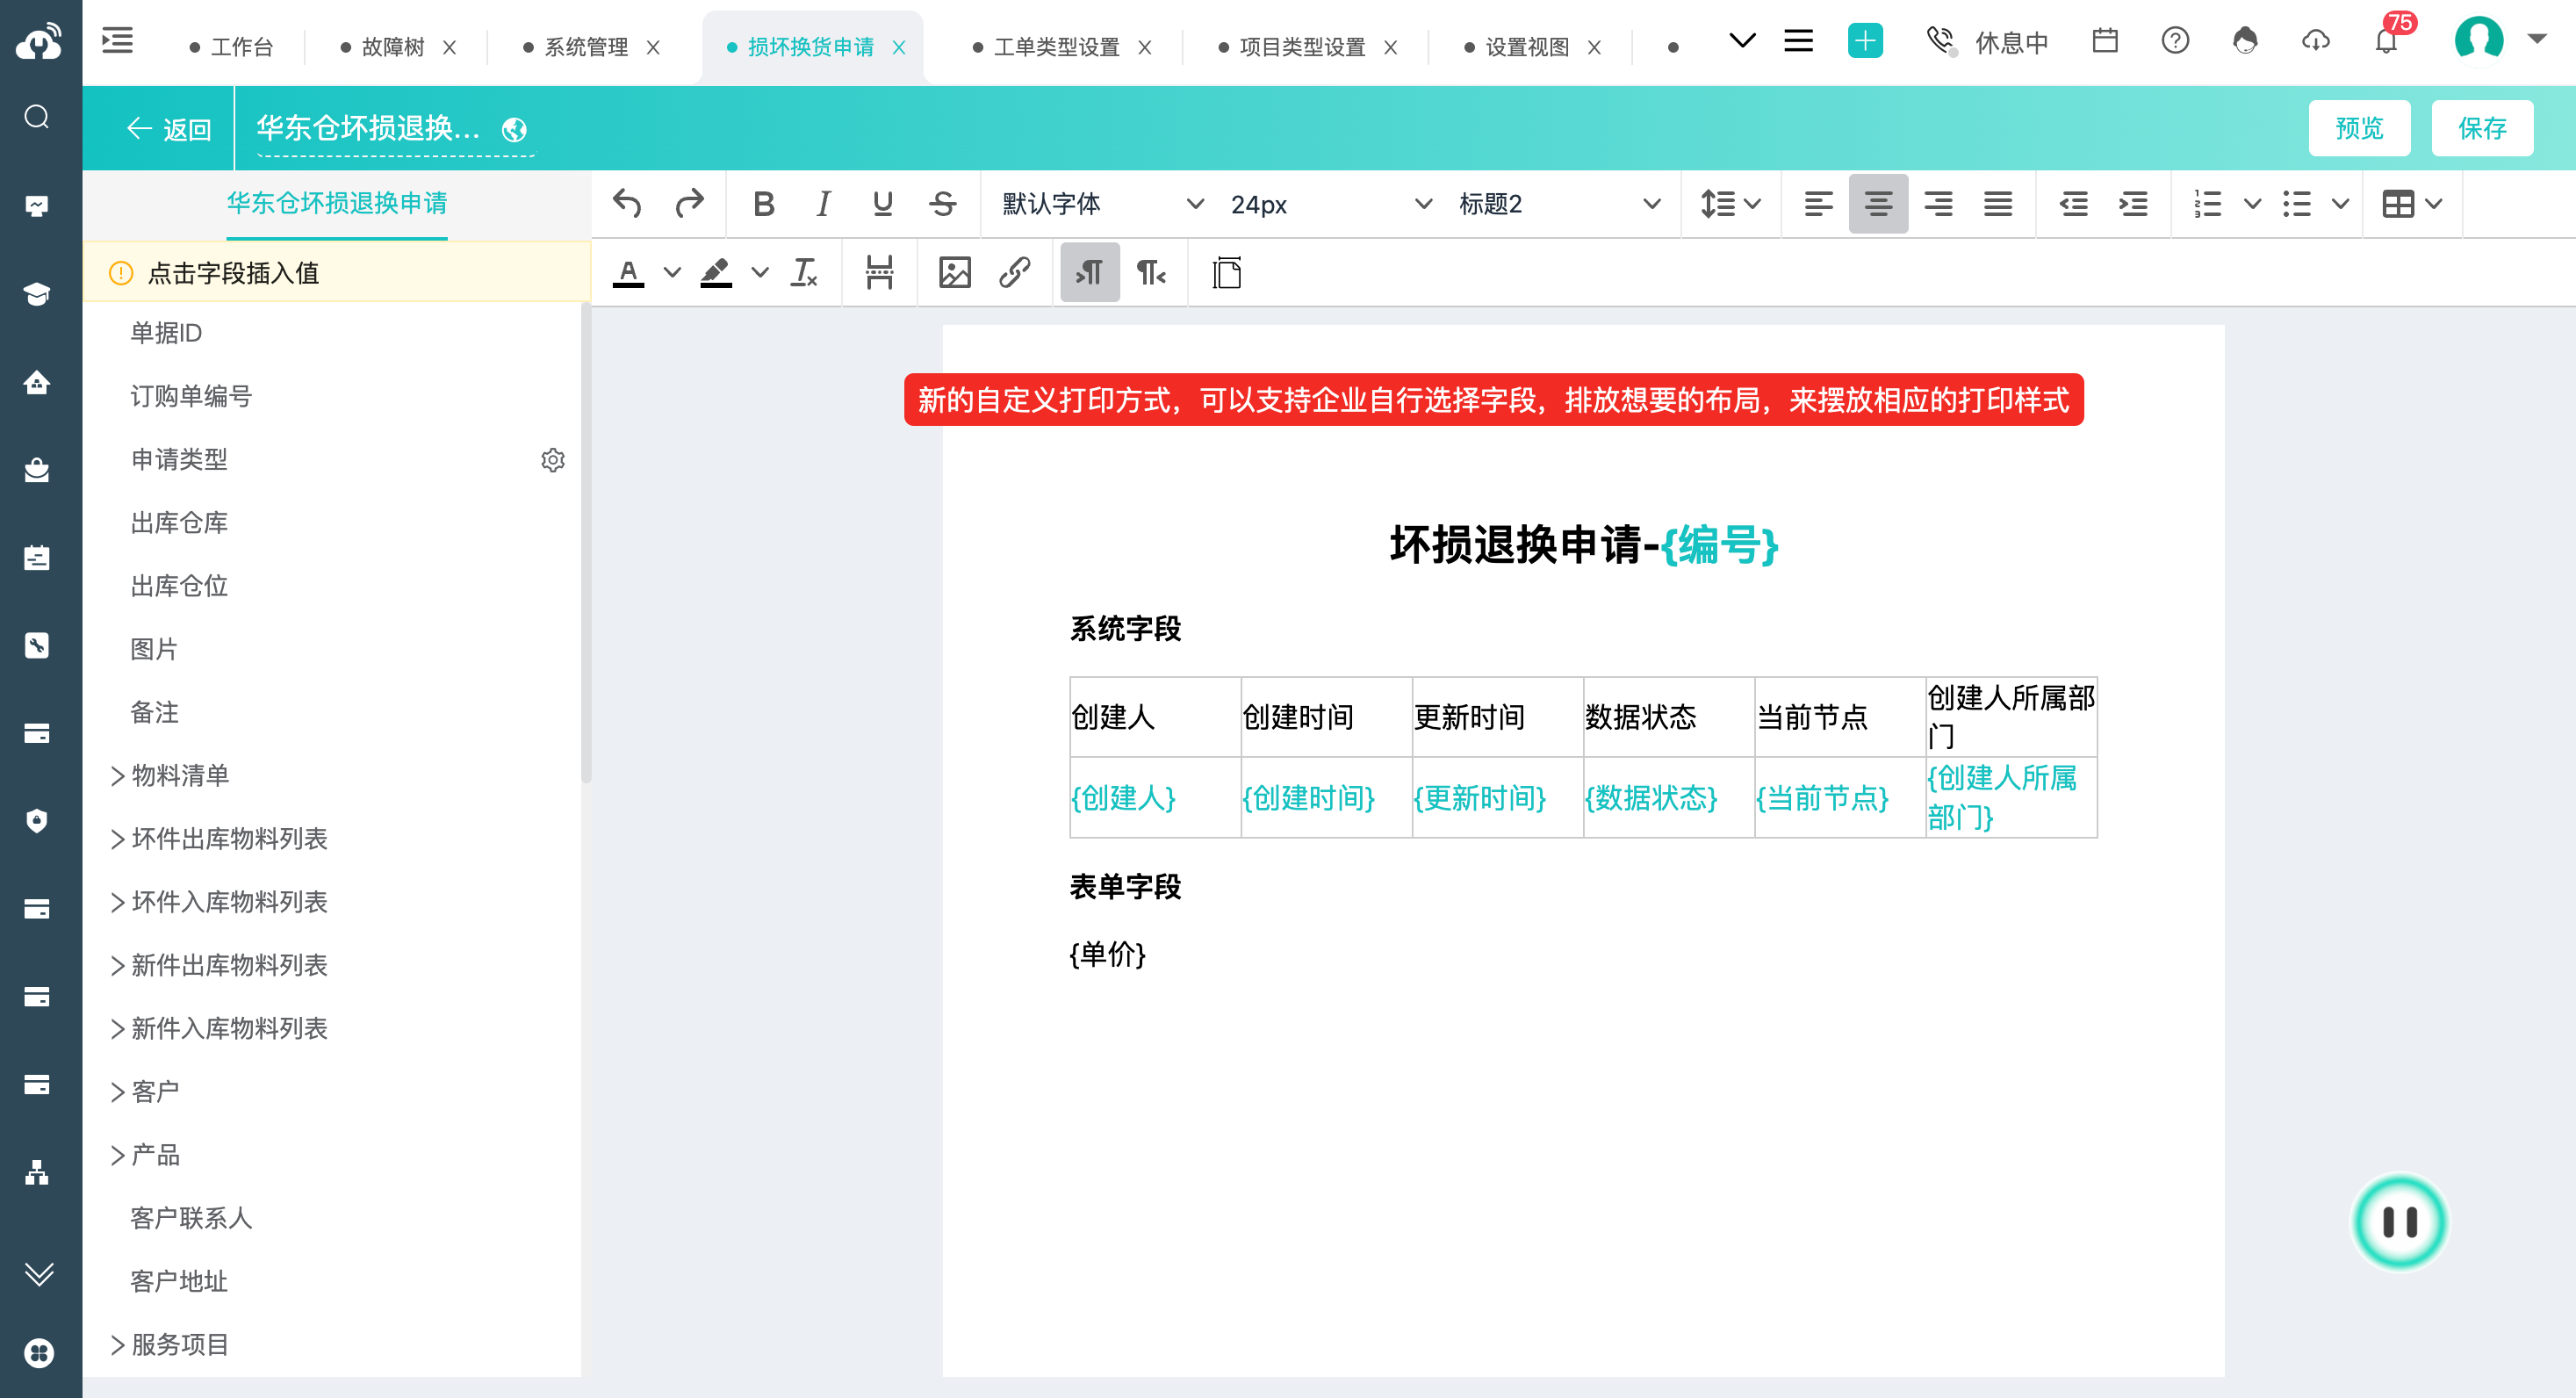Viewport: 2576px width, 1398px height.
Task: Open notifications bell with 75 badge
Action: point(2386,41)
